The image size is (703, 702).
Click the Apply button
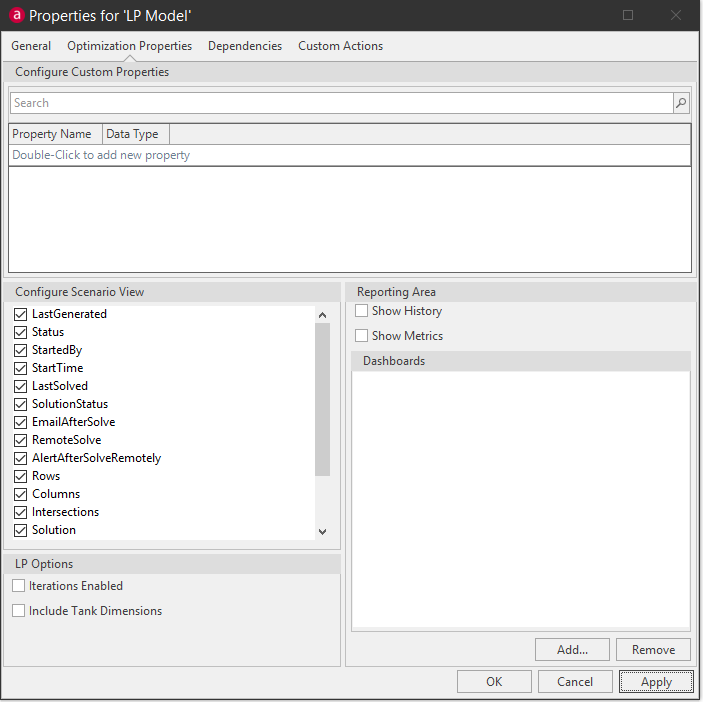coord(656,681)
